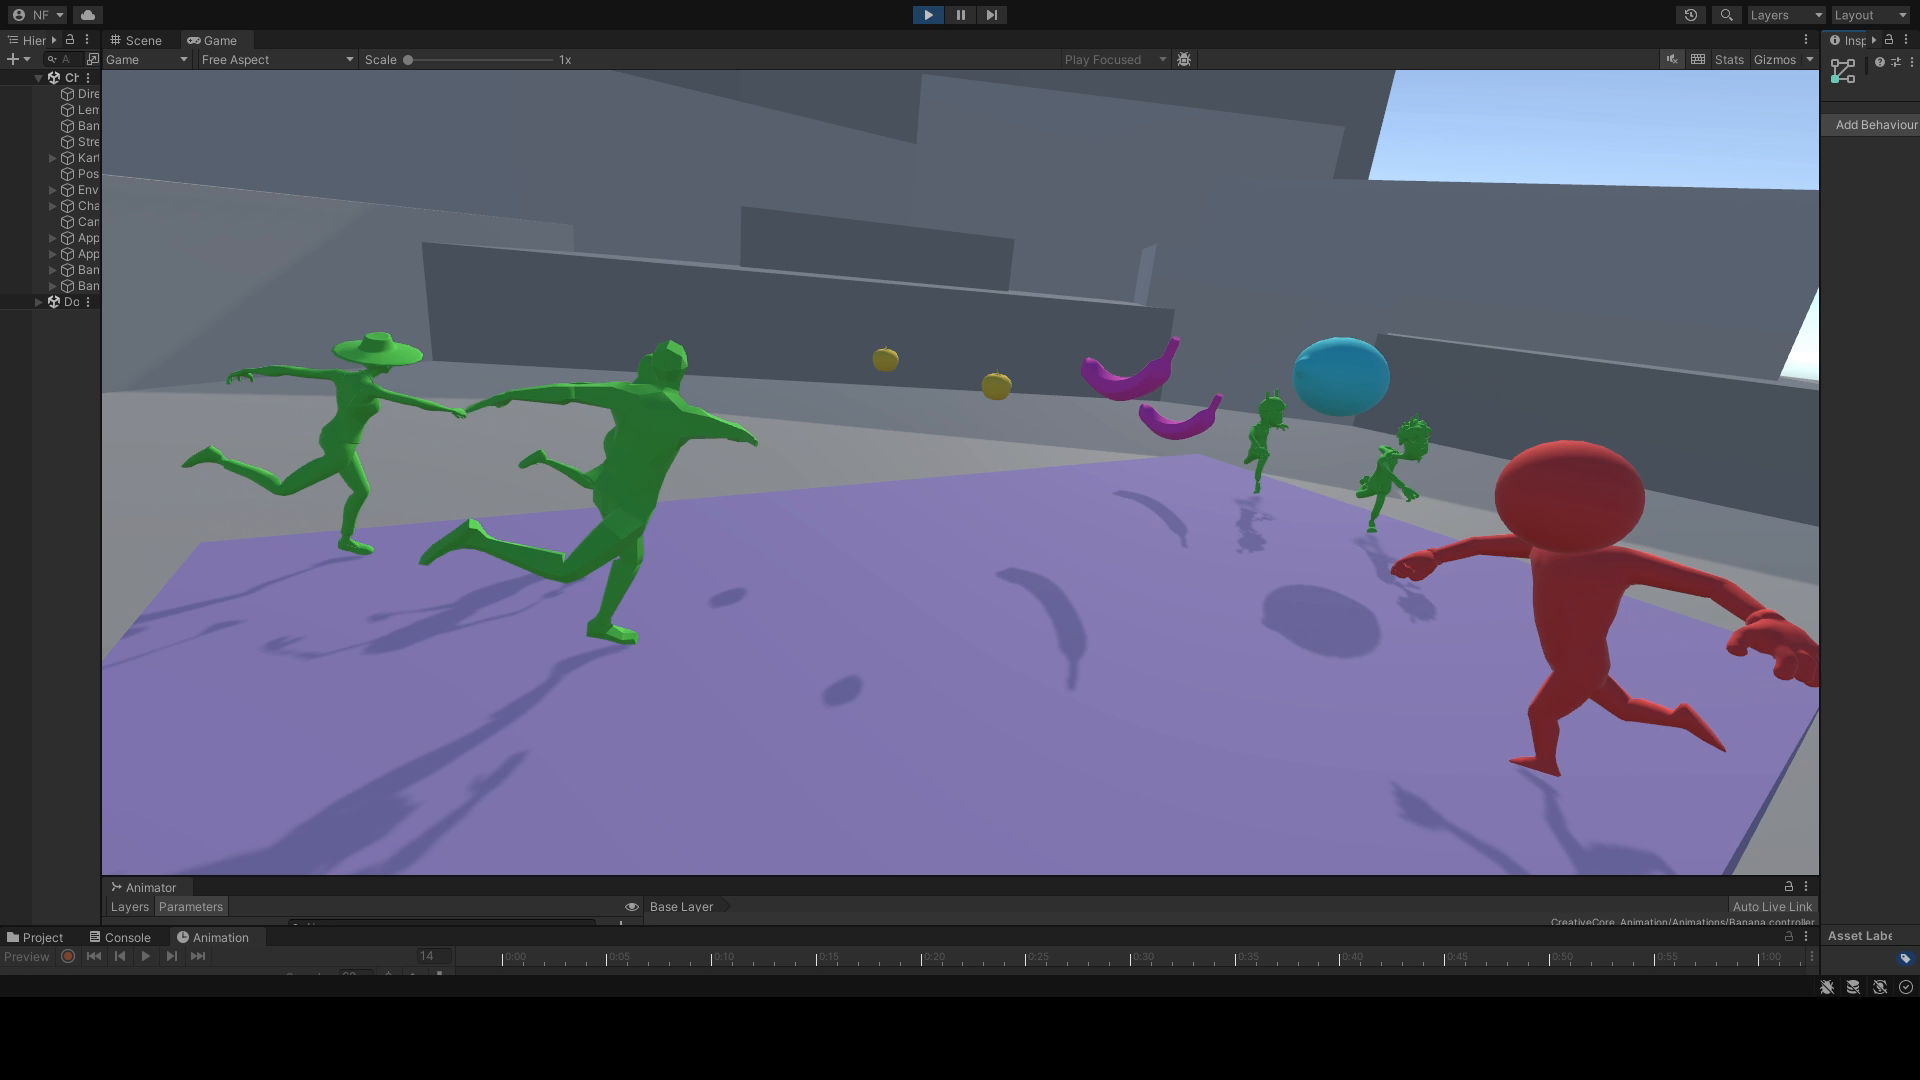The image size is (1920, 1080).
Task: Switch to the Parameters tab in Animator
Action: (x=191, y=906)
